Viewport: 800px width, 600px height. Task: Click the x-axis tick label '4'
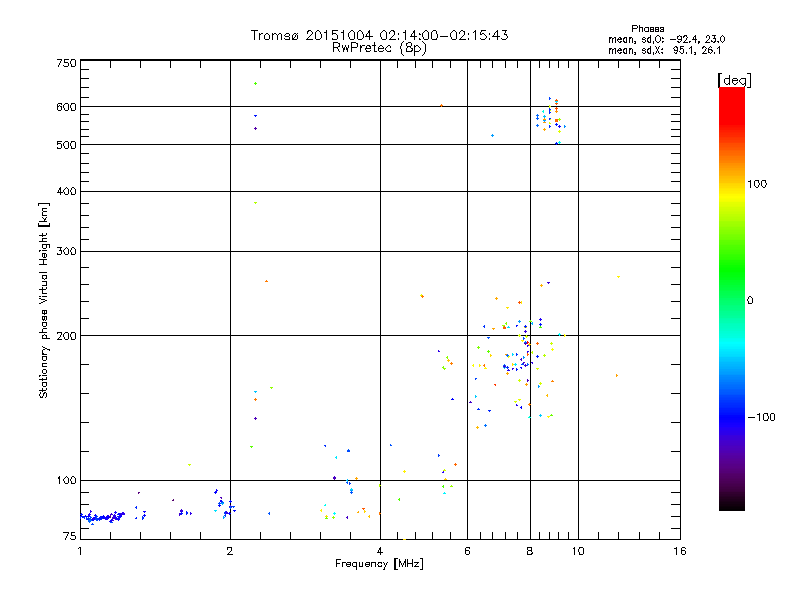coord(380,551)
